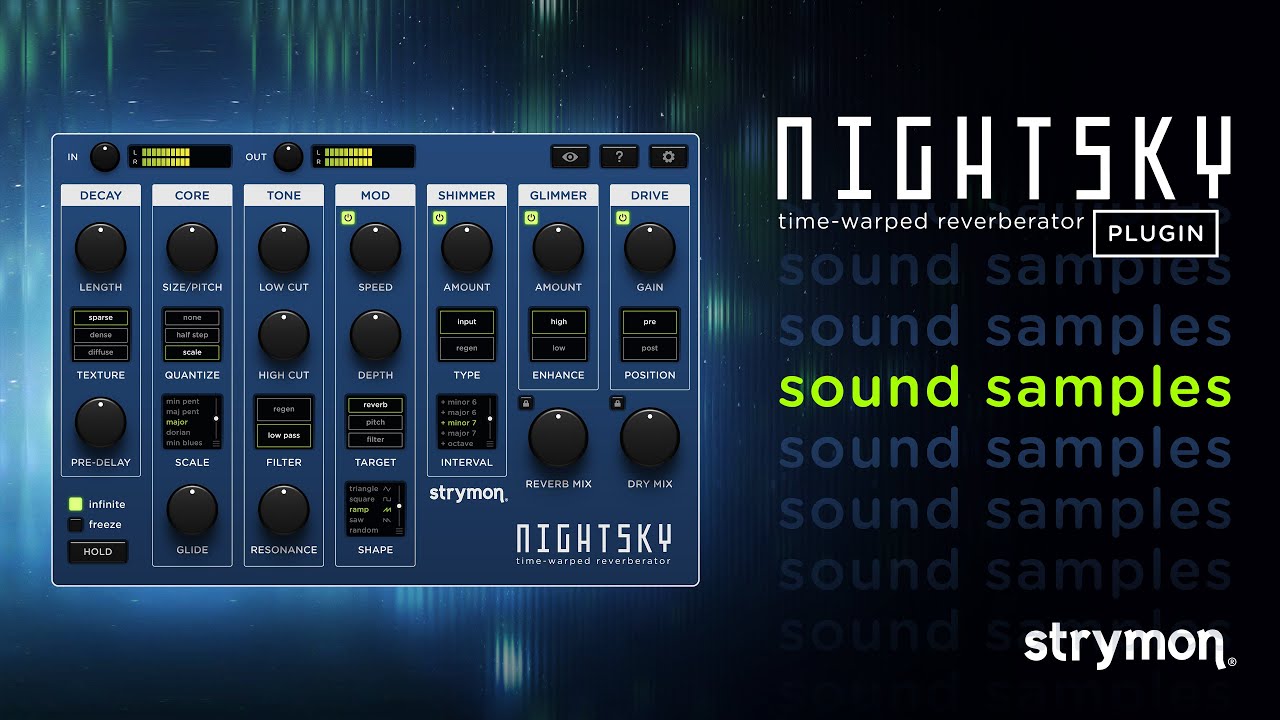
Task: Click the shimmer AMOUNT knob
Action: click(x=467, y=248)
